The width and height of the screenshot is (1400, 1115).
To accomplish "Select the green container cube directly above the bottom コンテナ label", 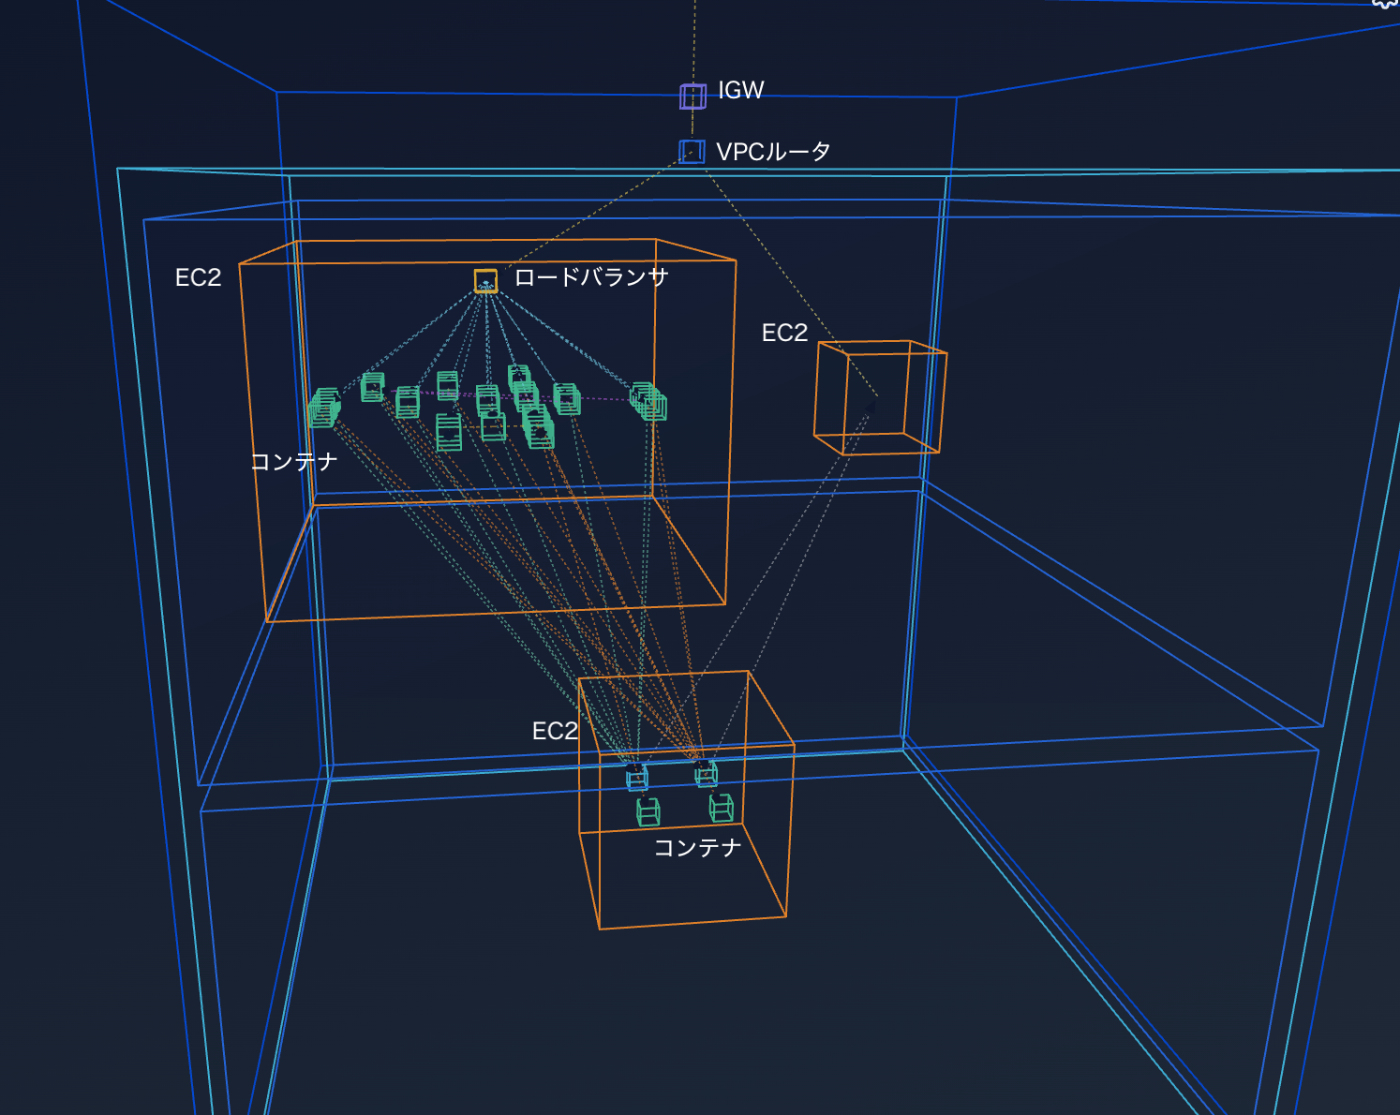I will tap(648, 812).
